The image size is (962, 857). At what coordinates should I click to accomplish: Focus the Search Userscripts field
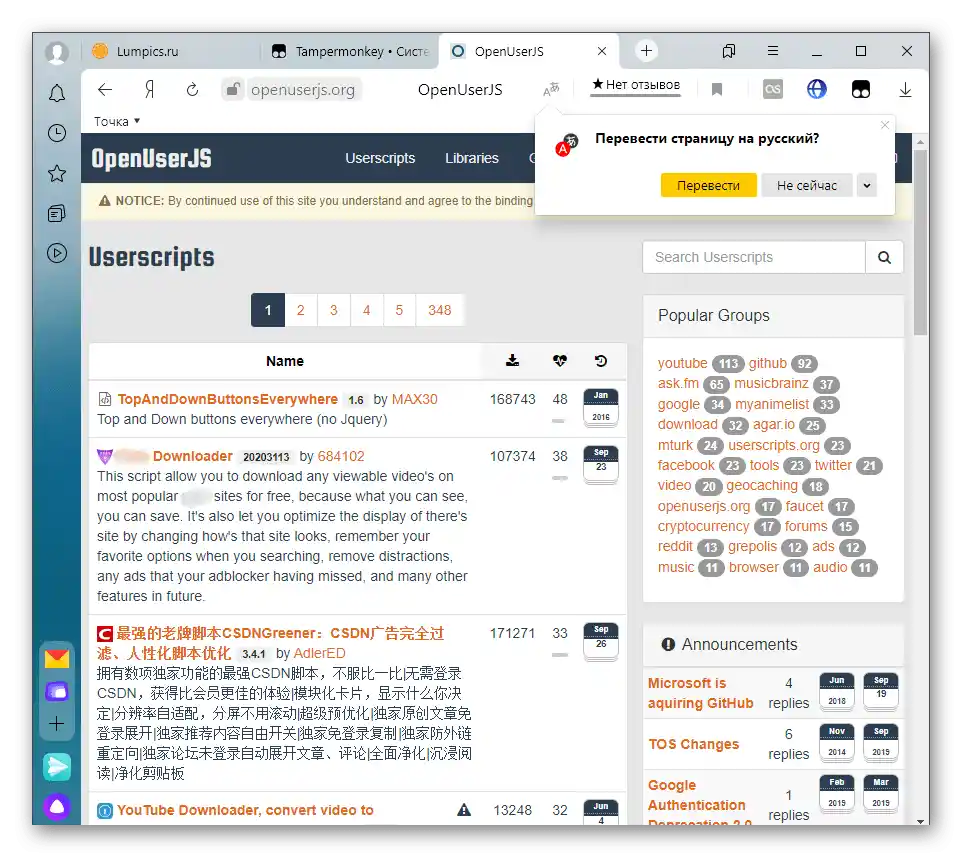753,257
